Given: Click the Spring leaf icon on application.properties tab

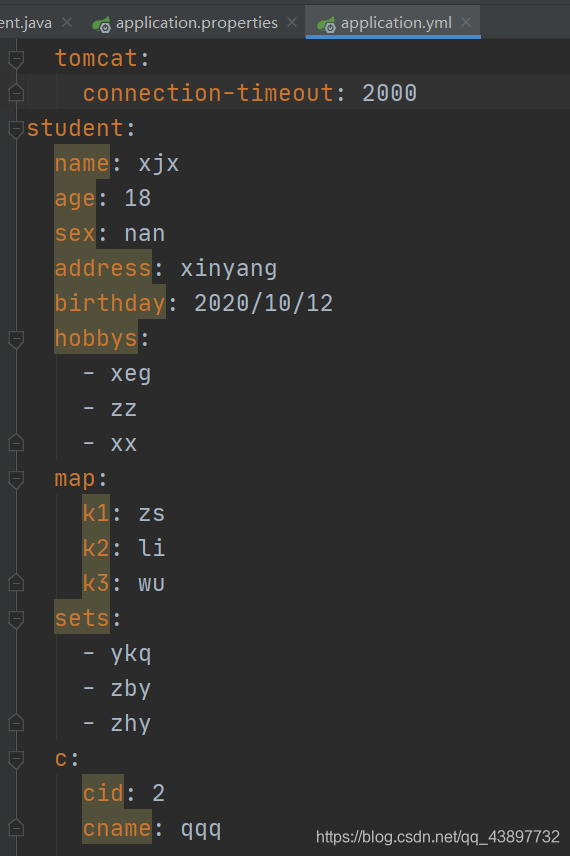Looking at the screenshot, I should pyautogui.click(x=102, y=24).
